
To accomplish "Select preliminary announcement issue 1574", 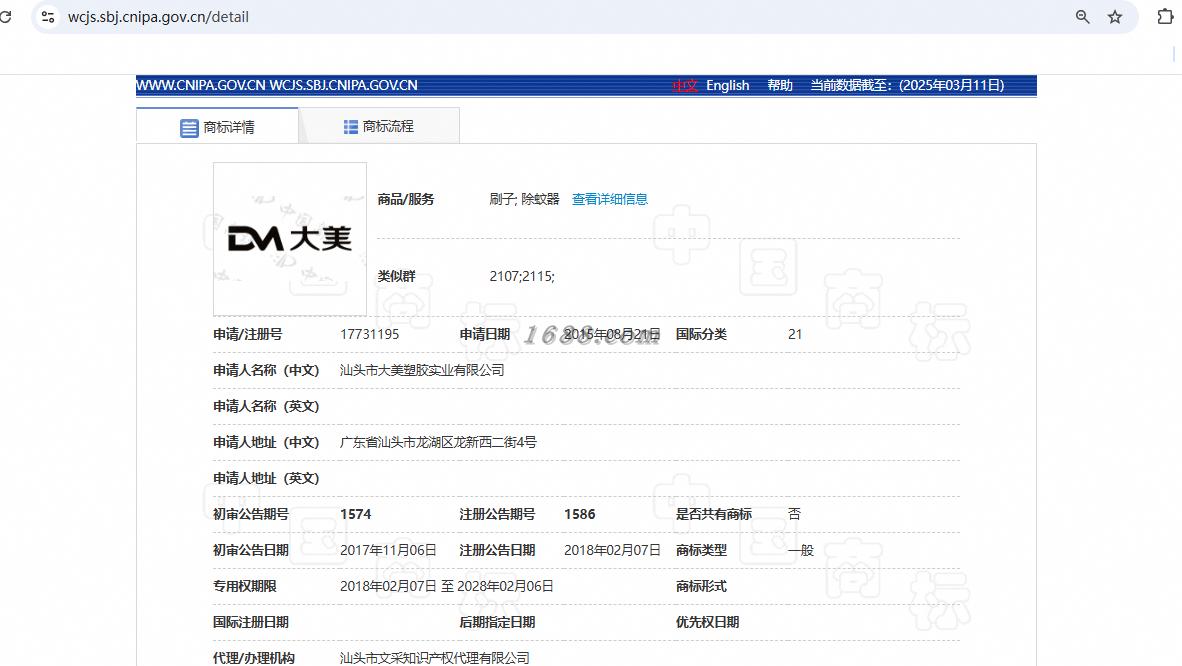I will point(356,514).
